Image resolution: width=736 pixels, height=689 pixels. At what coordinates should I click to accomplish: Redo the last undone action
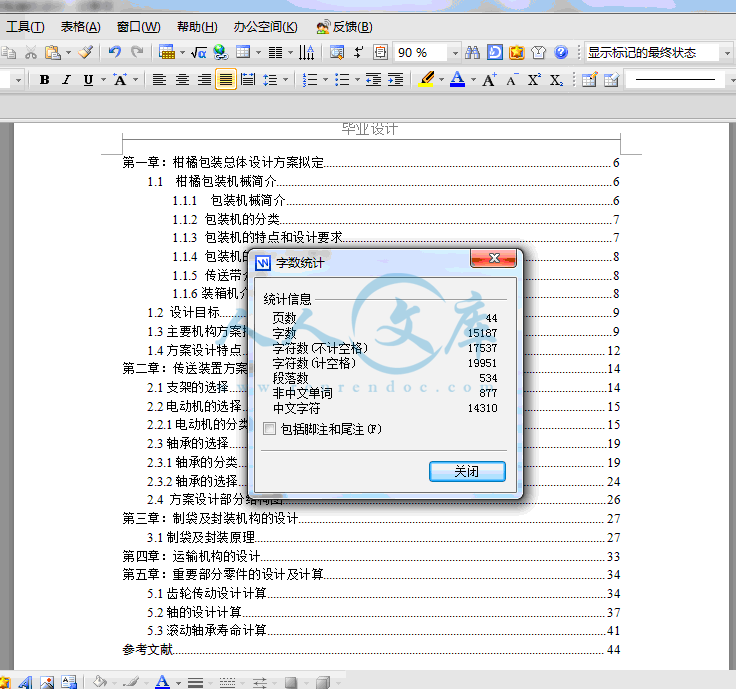click(x=137, y=52)
